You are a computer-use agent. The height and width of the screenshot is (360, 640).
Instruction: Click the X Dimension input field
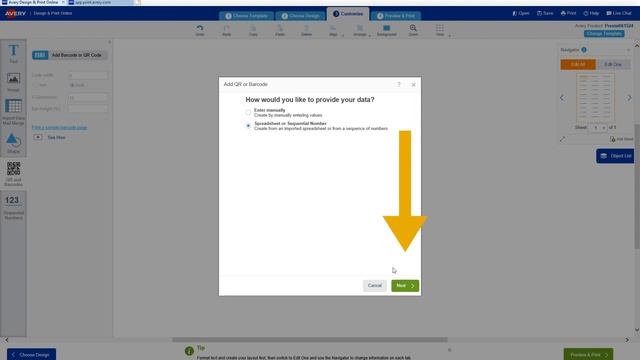(88, 98)
